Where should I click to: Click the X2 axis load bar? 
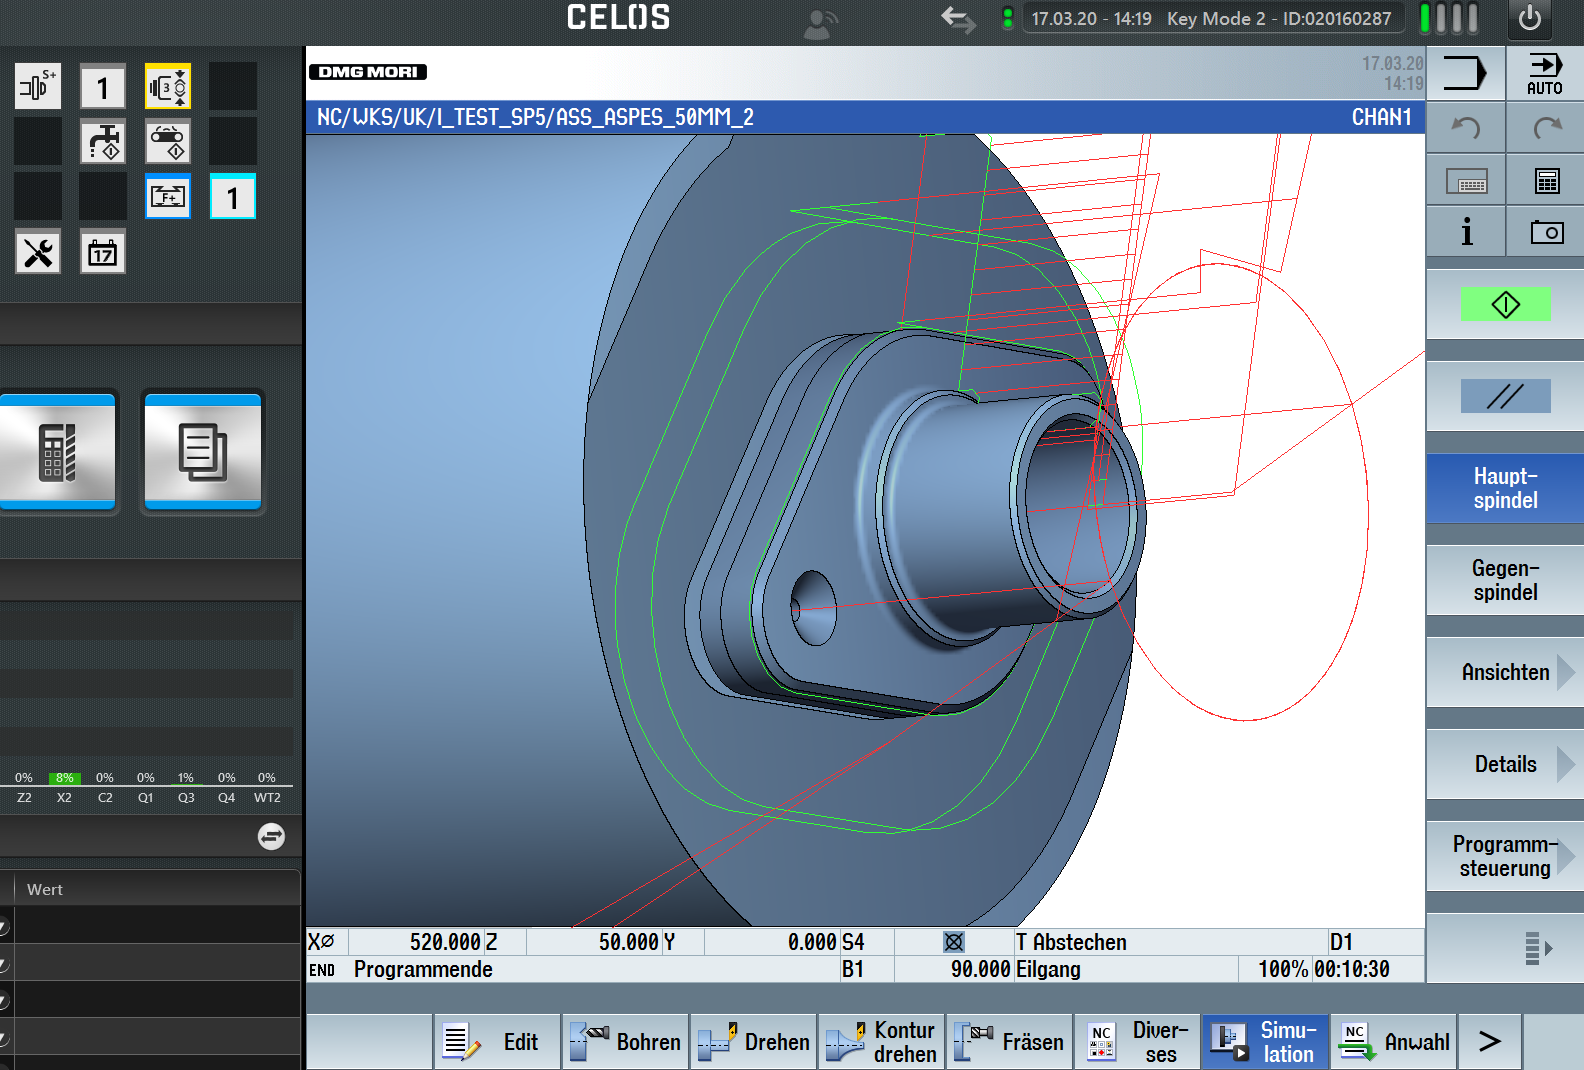click(64, 778)
